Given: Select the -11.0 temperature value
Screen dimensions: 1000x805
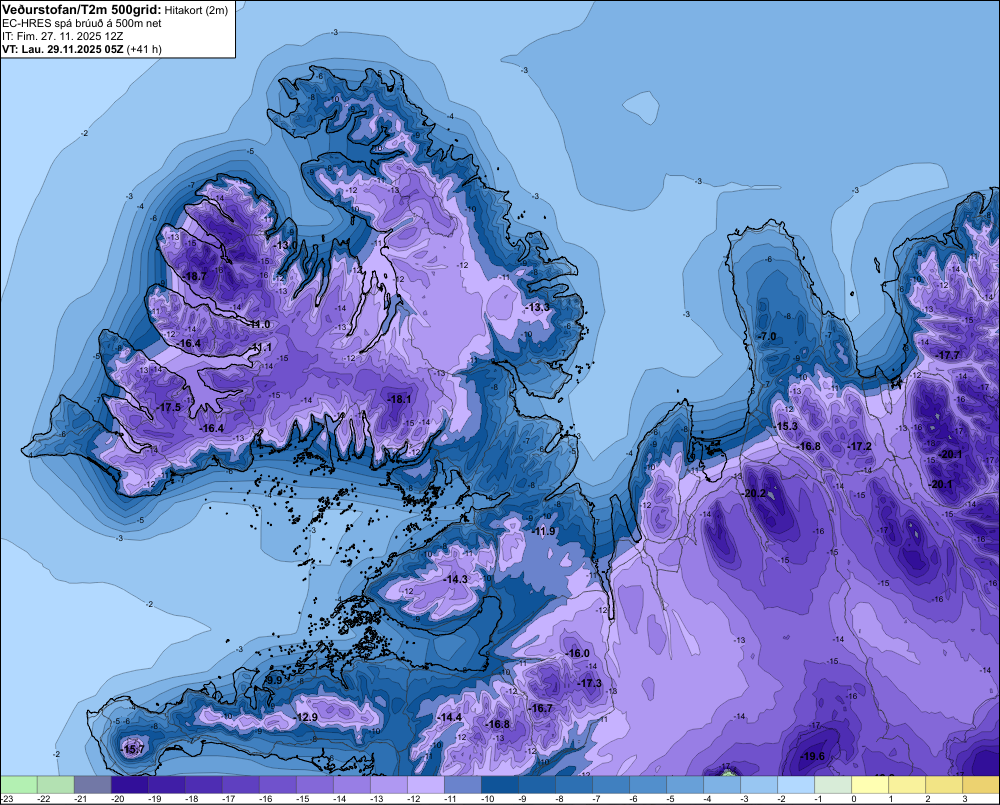Looking at the screenshot, I should [x=258, y=324].
